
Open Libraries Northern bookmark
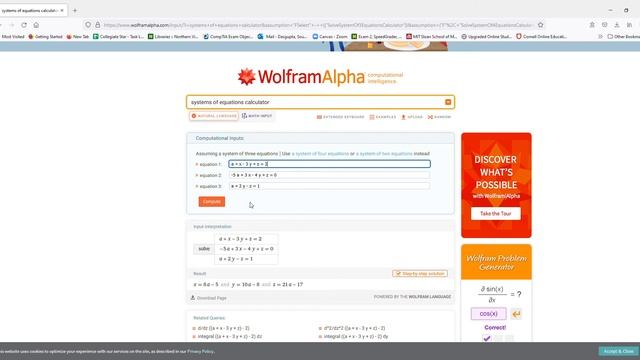[173, 36]
